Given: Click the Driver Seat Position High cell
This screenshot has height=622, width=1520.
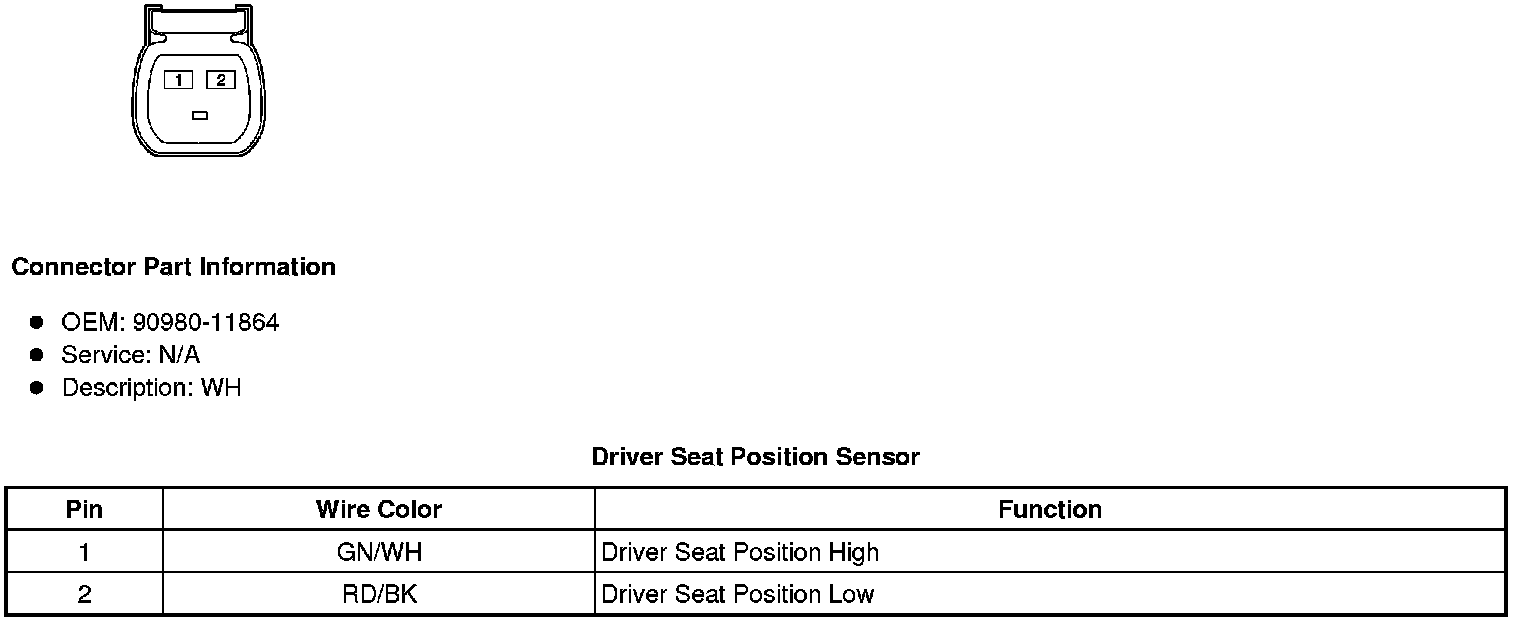Looking at the screenshot, I should (740, 552).
